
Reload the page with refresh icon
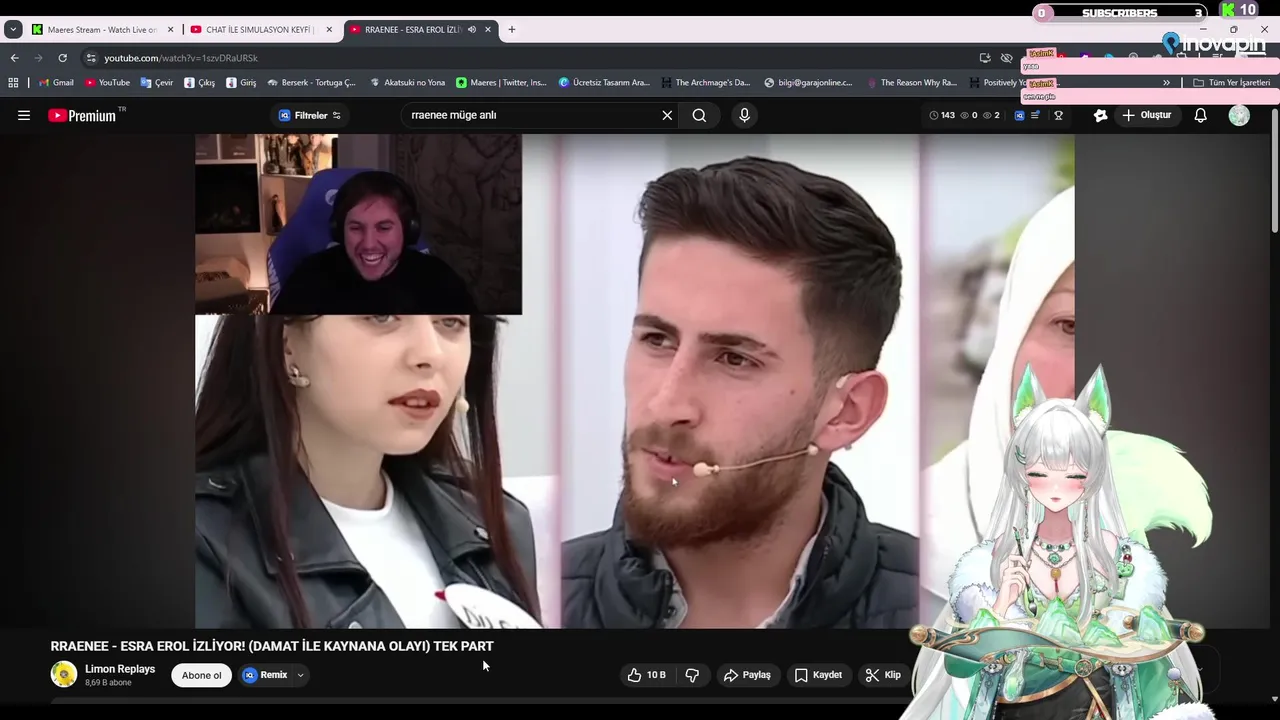point(62,58)
